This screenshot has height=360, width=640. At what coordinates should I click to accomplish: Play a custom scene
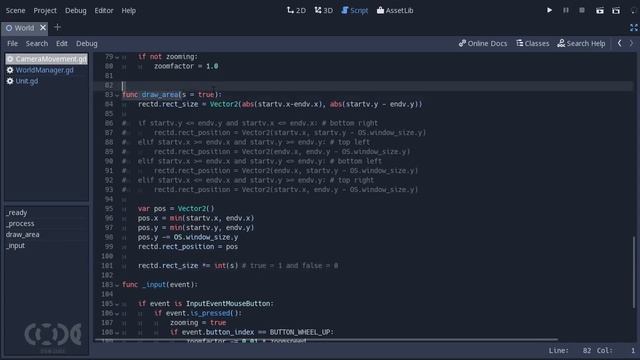[616, 11]
